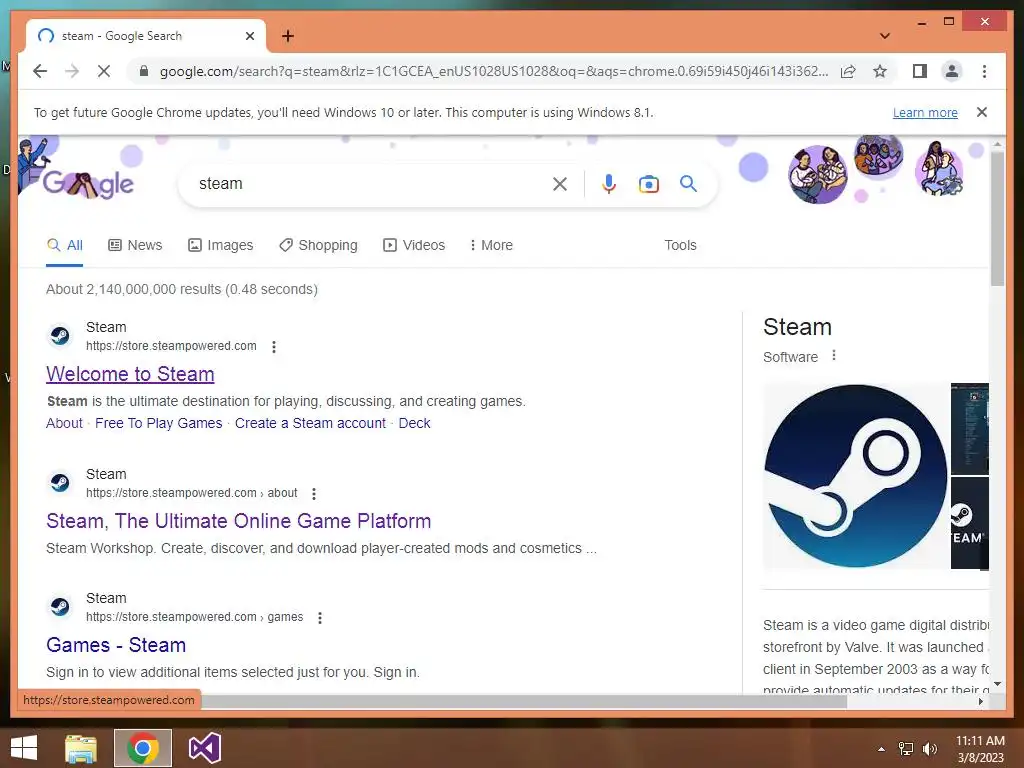This screenshot has height=768, width=1024.
Task: Open the tab search dropdown chevron
Action: [885, 36]
